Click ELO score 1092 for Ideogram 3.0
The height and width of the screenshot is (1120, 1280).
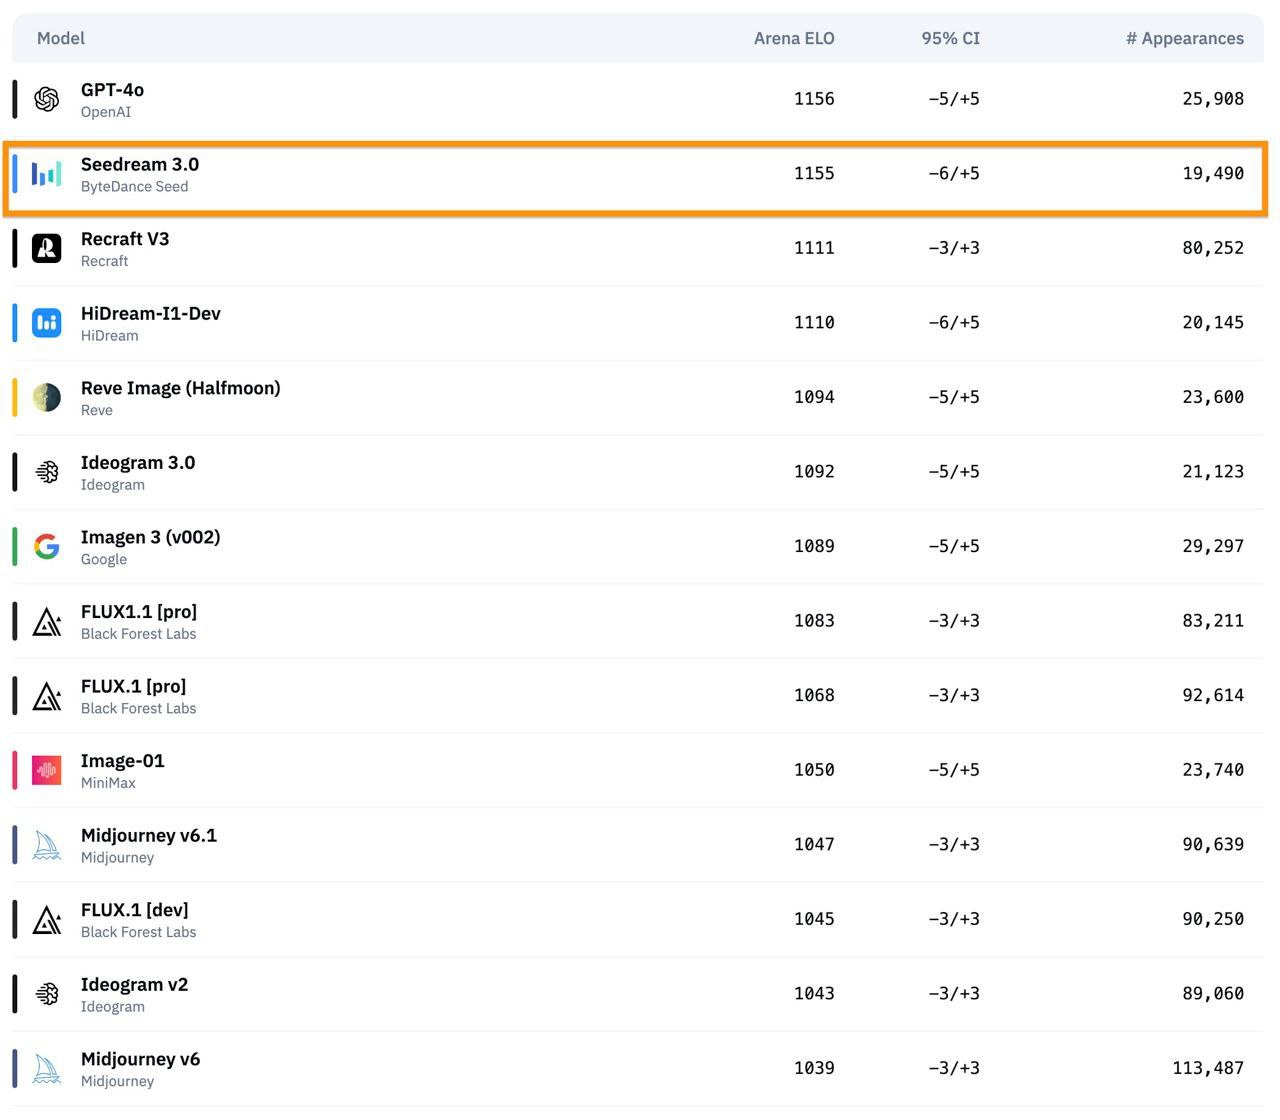click(814, 472)
